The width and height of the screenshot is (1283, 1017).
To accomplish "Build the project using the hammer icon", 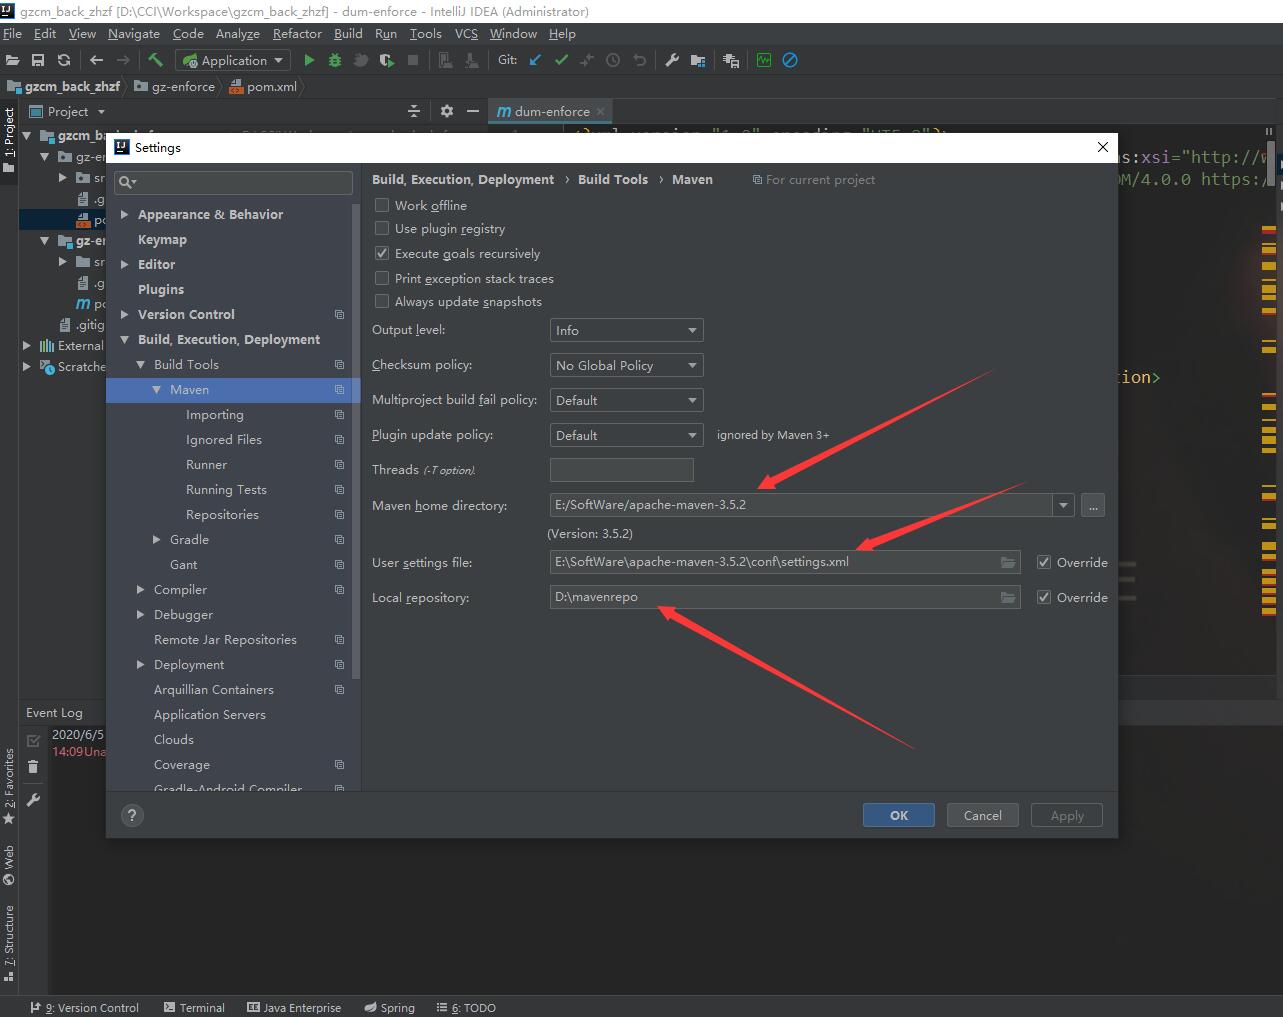I will click(155, 60).
